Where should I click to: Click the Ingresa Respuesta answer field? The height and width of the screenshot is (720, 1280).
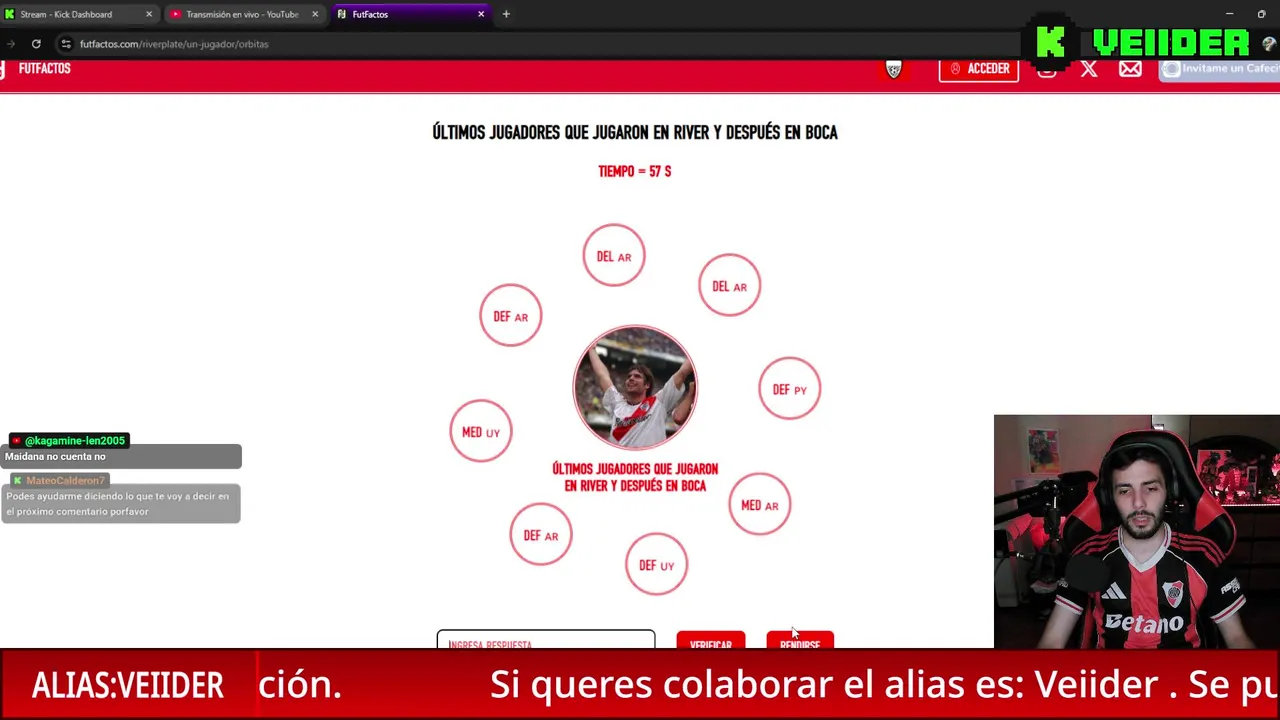pos(546,639)
